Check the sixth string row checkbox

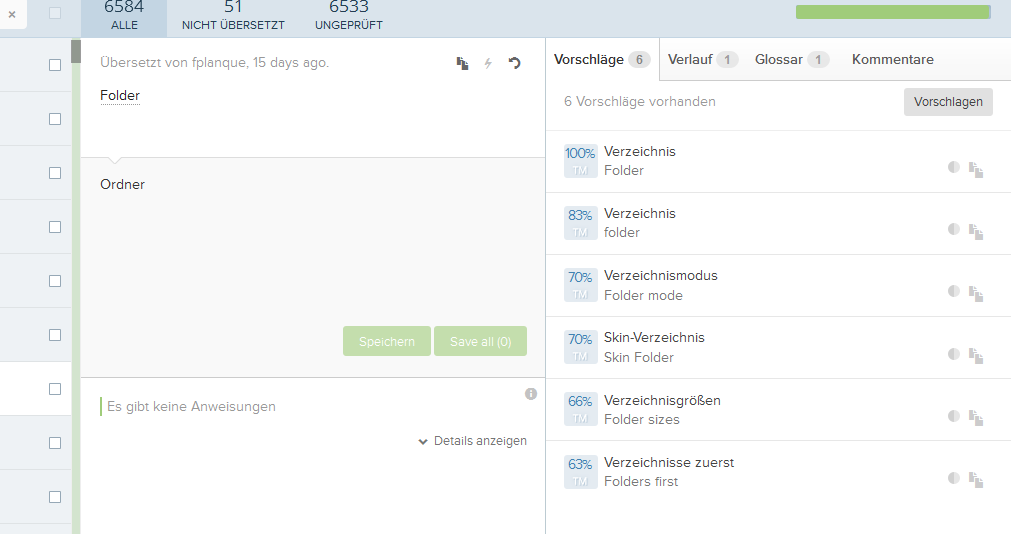tap(55, 335)
